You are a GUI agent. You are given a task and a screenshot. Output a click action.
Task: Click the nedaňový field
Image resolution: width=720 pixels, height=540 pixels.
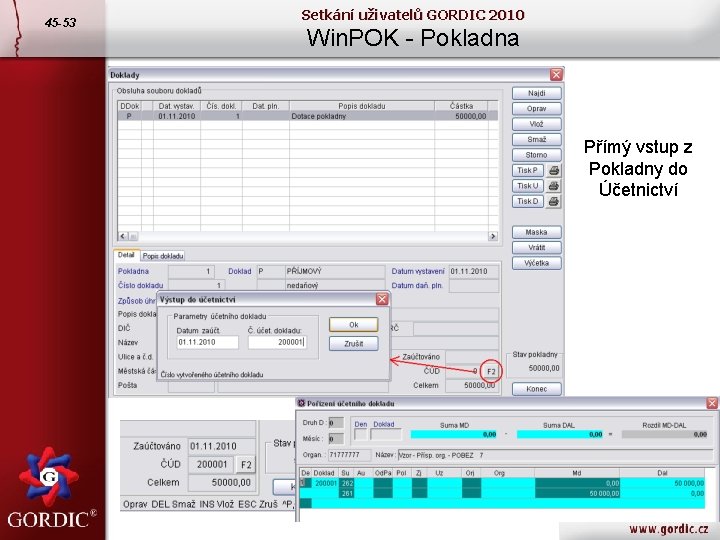(x=334, y=286)
